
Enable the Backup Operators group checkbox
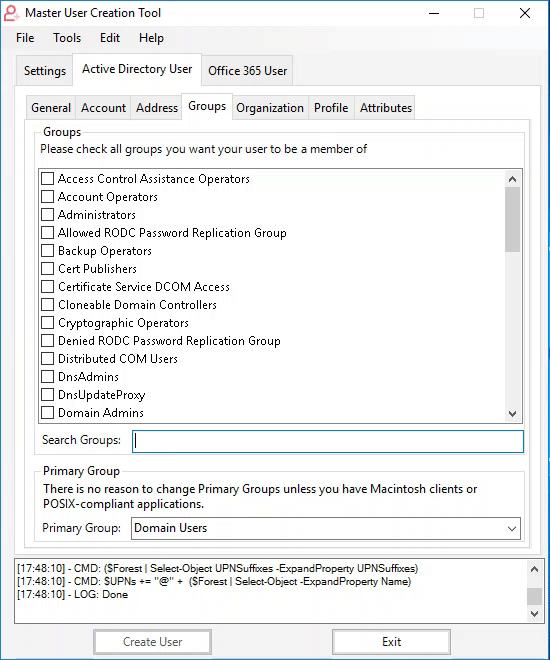[x=48, y=250]
